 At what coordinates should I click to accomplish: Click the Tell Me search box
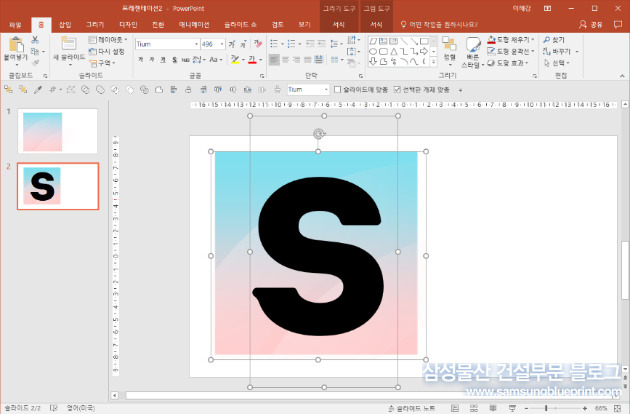pyautogui.click(x=439, y=25)
